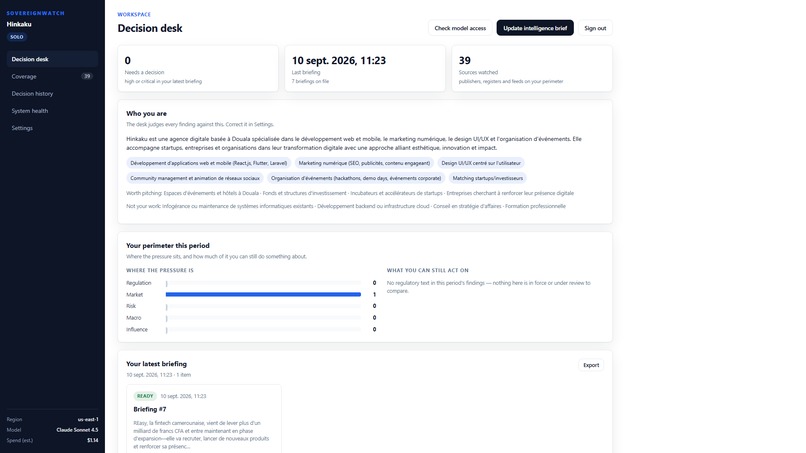Click the WORKSPACE breadcrumb label

[x=134, y=14]
